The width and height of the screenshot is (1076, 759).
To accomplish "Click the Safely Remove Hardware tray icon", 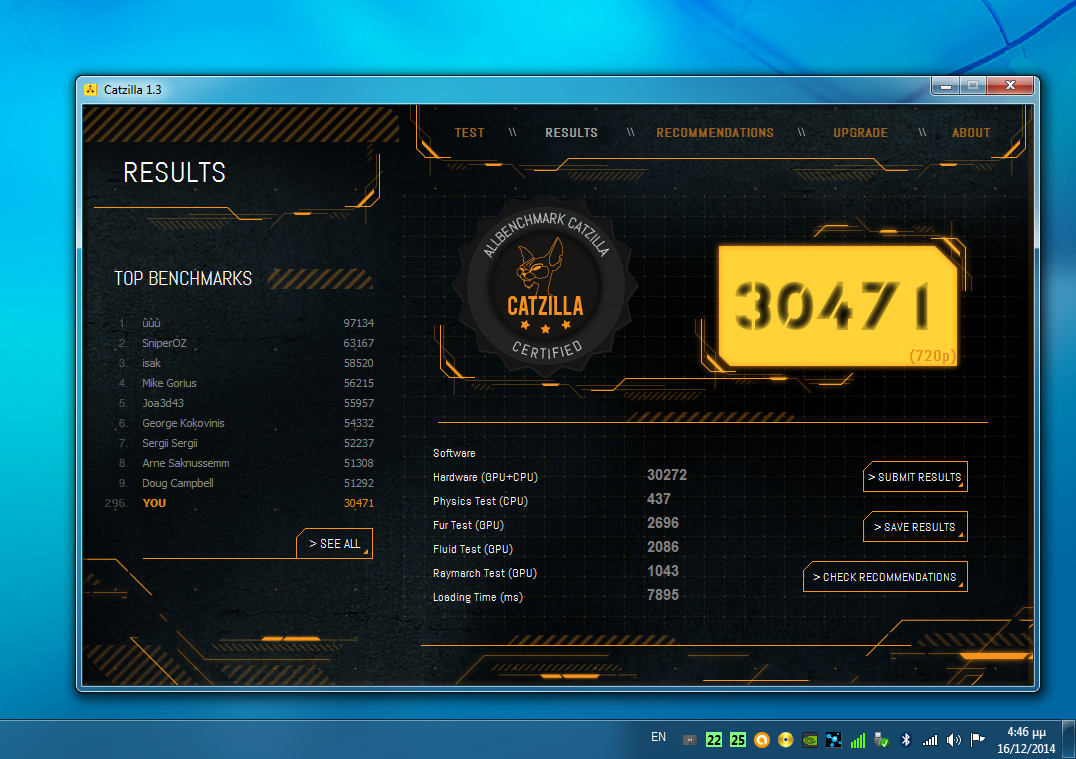I will [x=881, y=740].
